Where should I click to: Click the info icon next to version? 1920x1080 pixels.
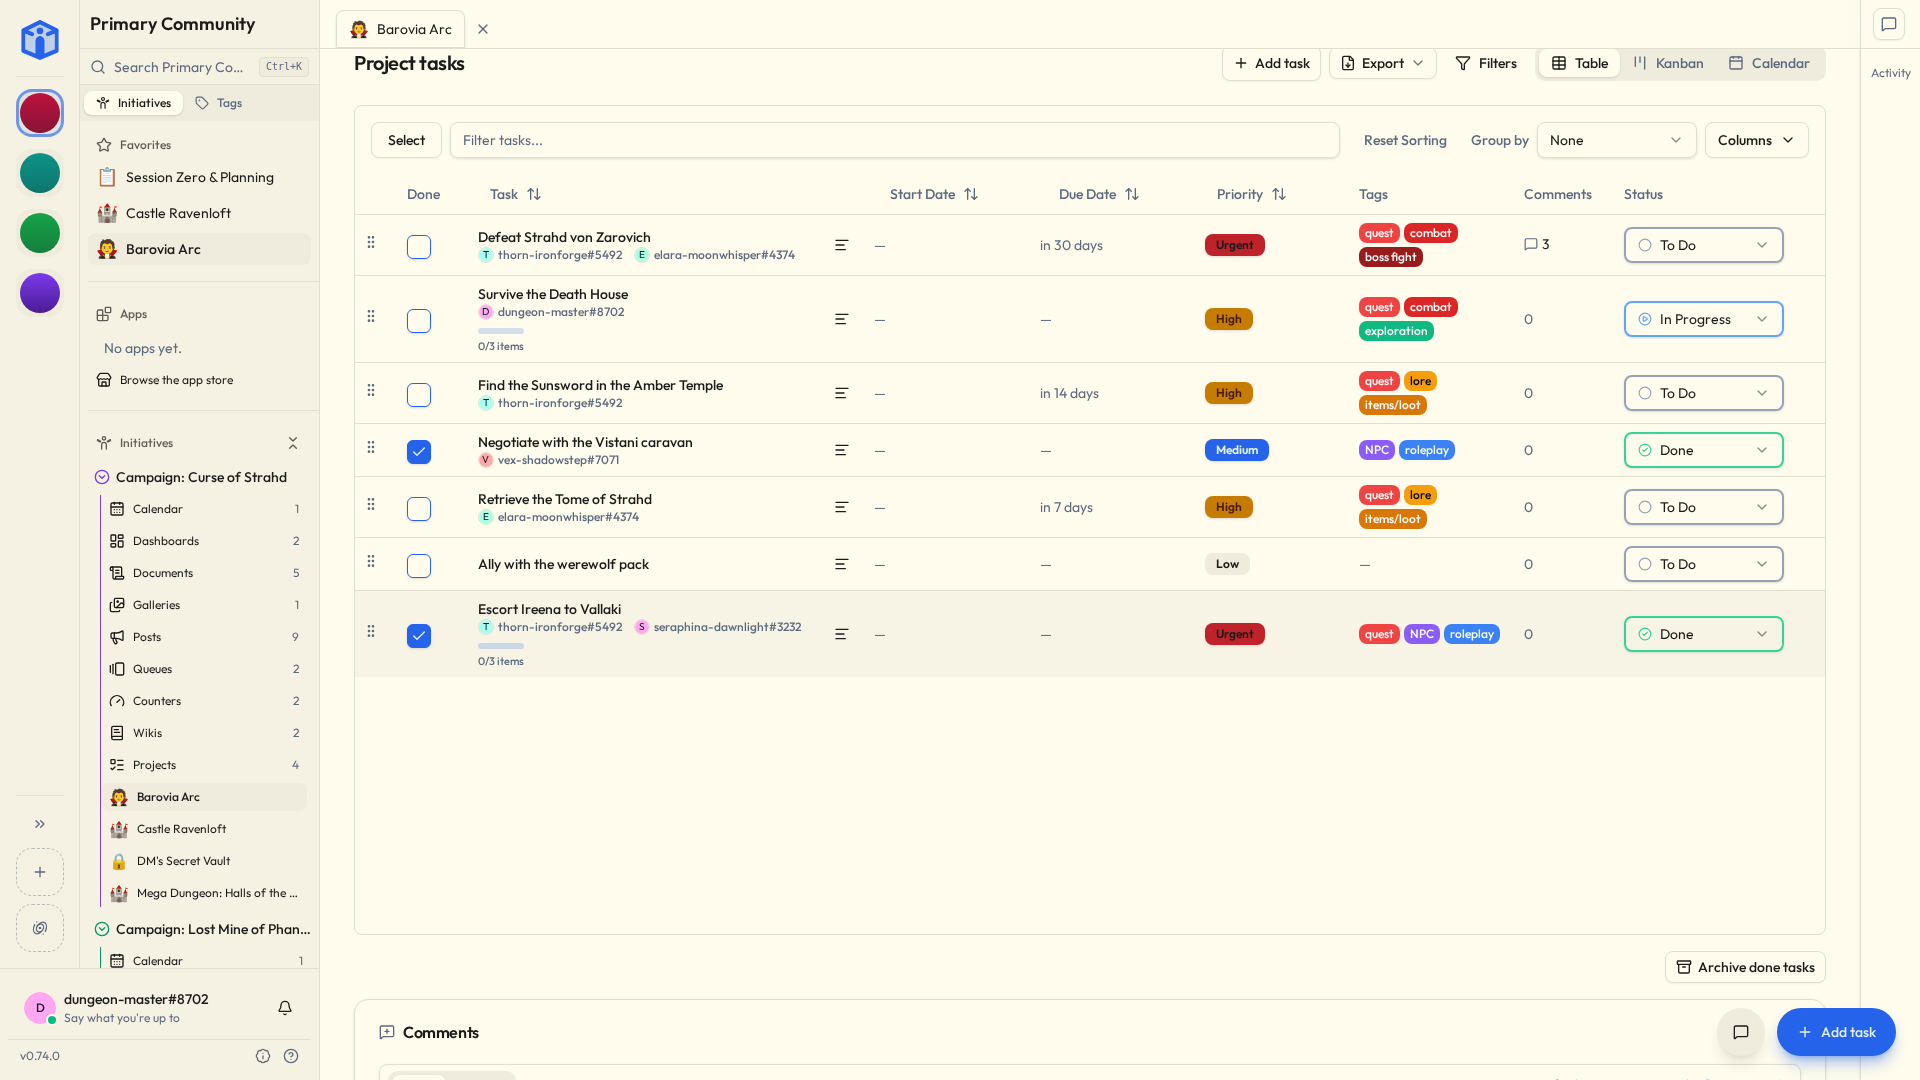[x=263, y=1056]
